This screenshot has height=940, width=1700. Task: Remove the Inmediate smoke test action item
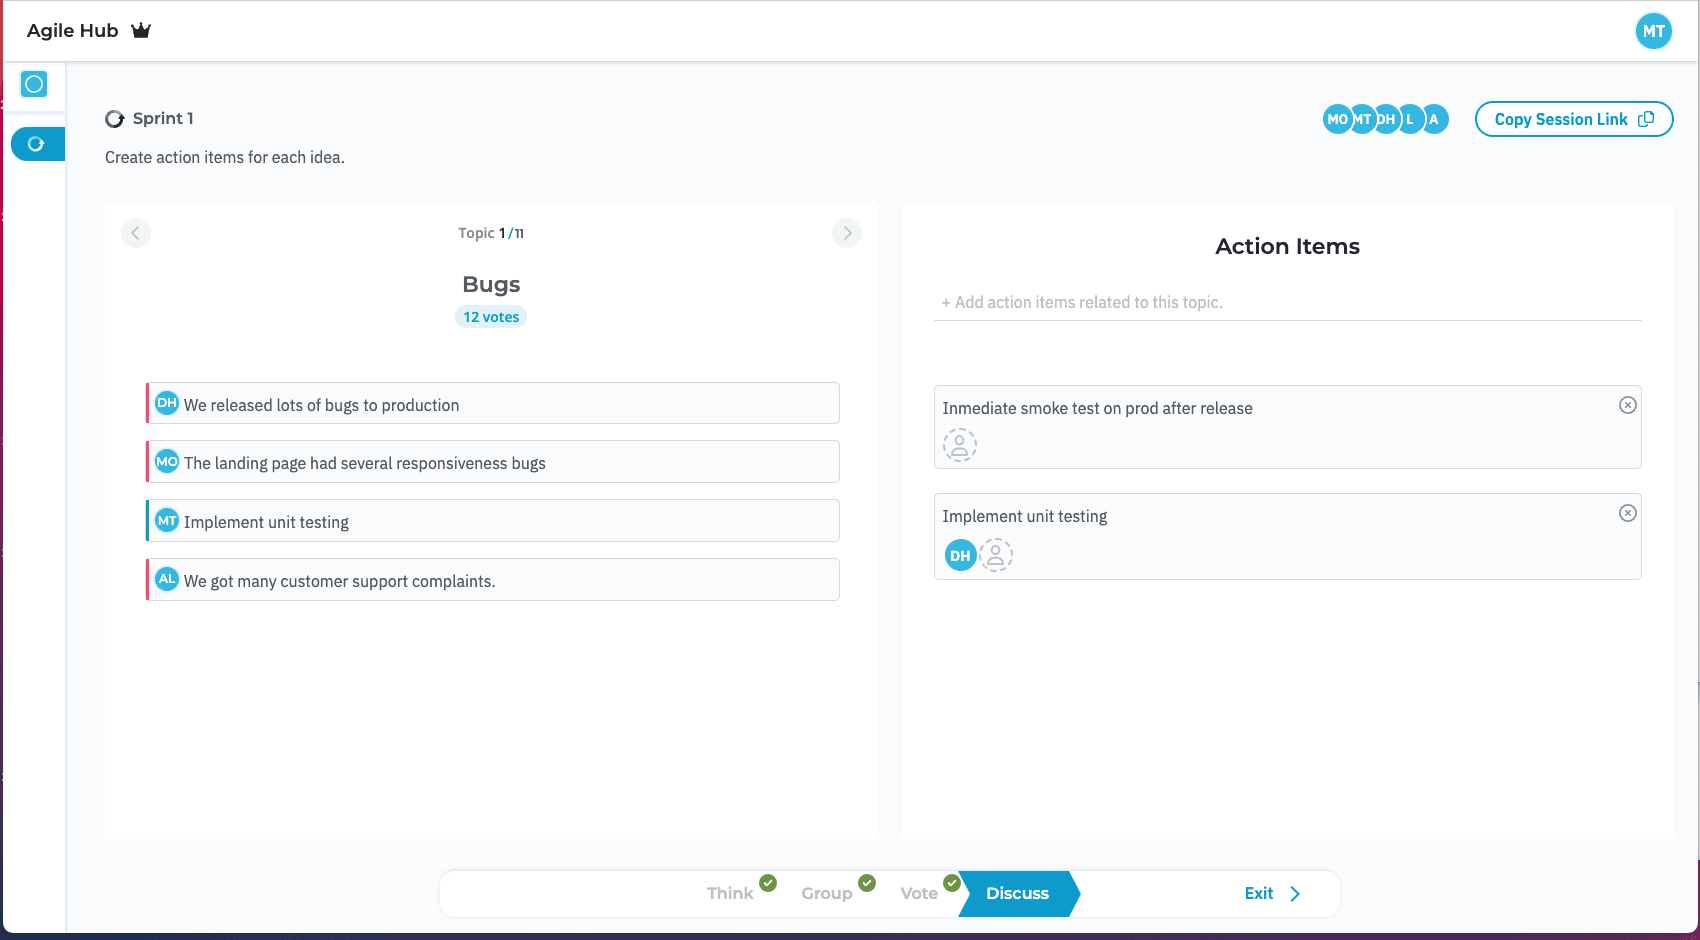coord(1627,405)
